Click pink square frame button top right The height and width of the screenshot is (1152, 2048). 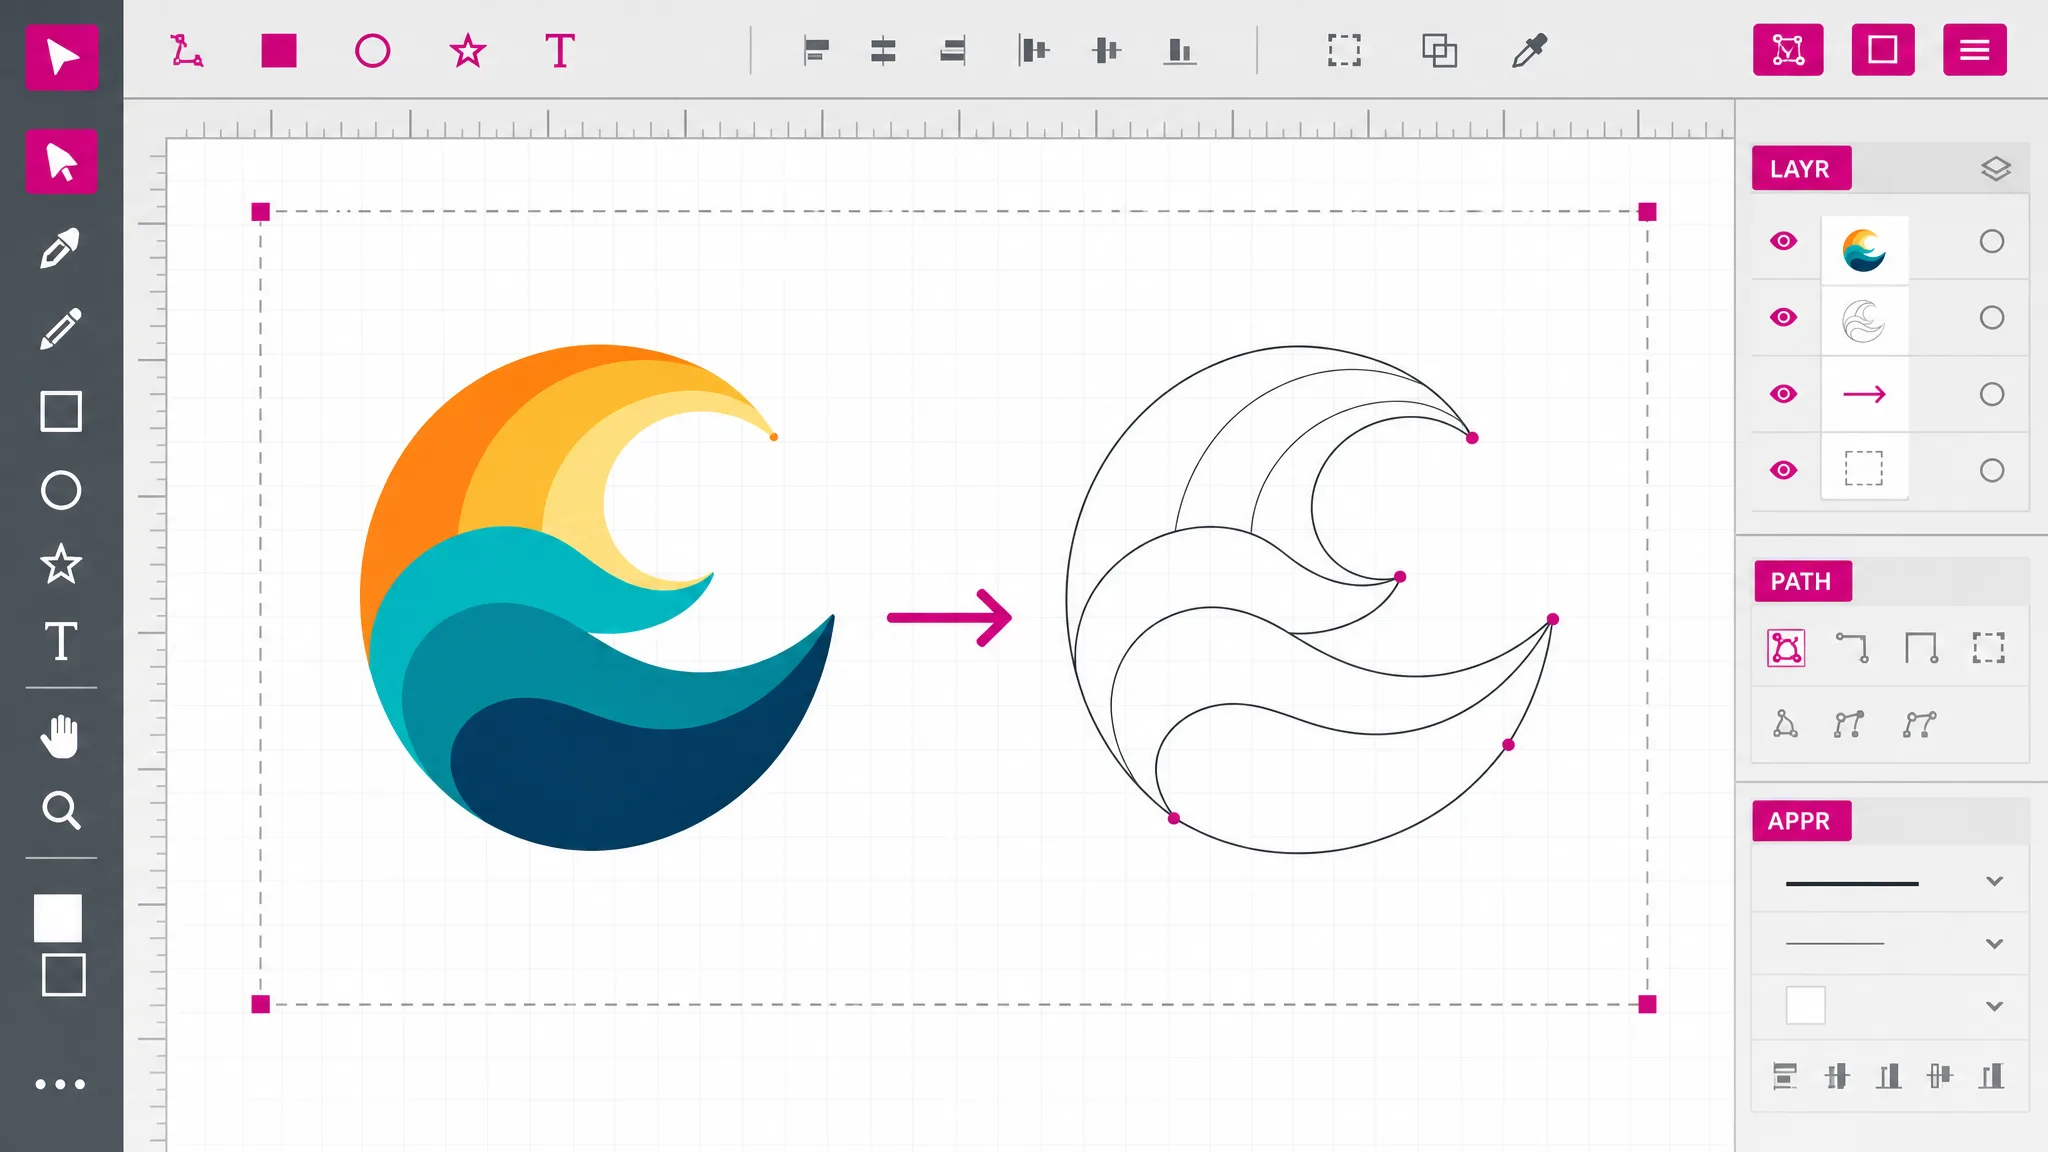click(1883, 50)
